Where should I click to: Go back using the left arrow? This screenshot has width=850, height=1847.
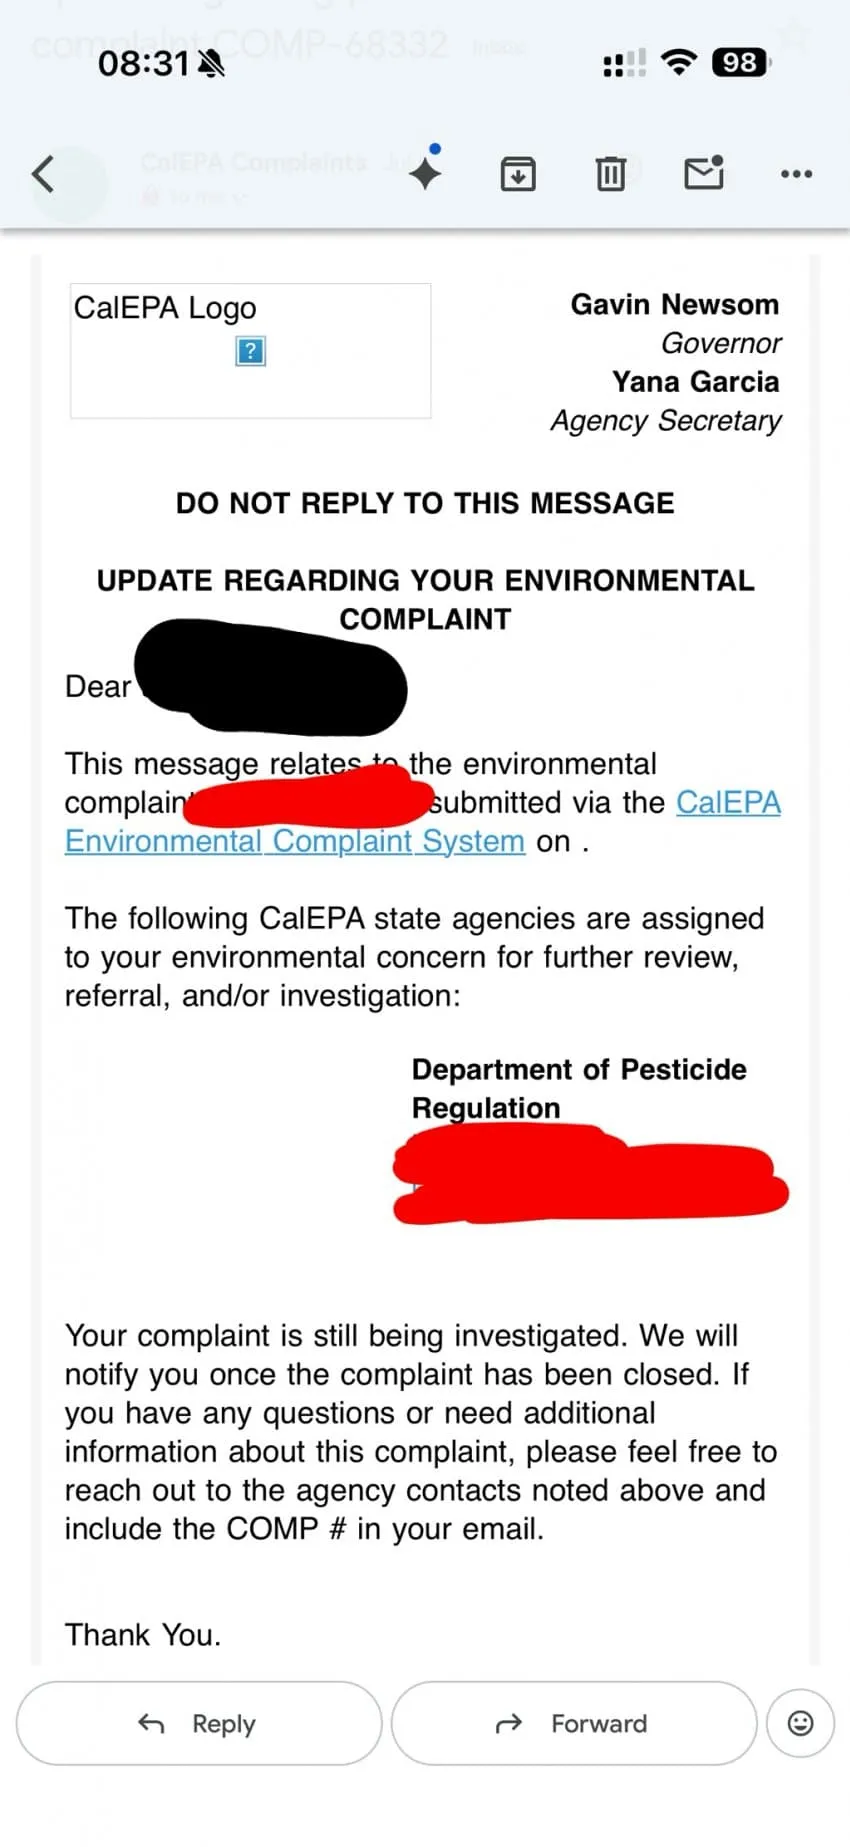[x=43, y=174]
